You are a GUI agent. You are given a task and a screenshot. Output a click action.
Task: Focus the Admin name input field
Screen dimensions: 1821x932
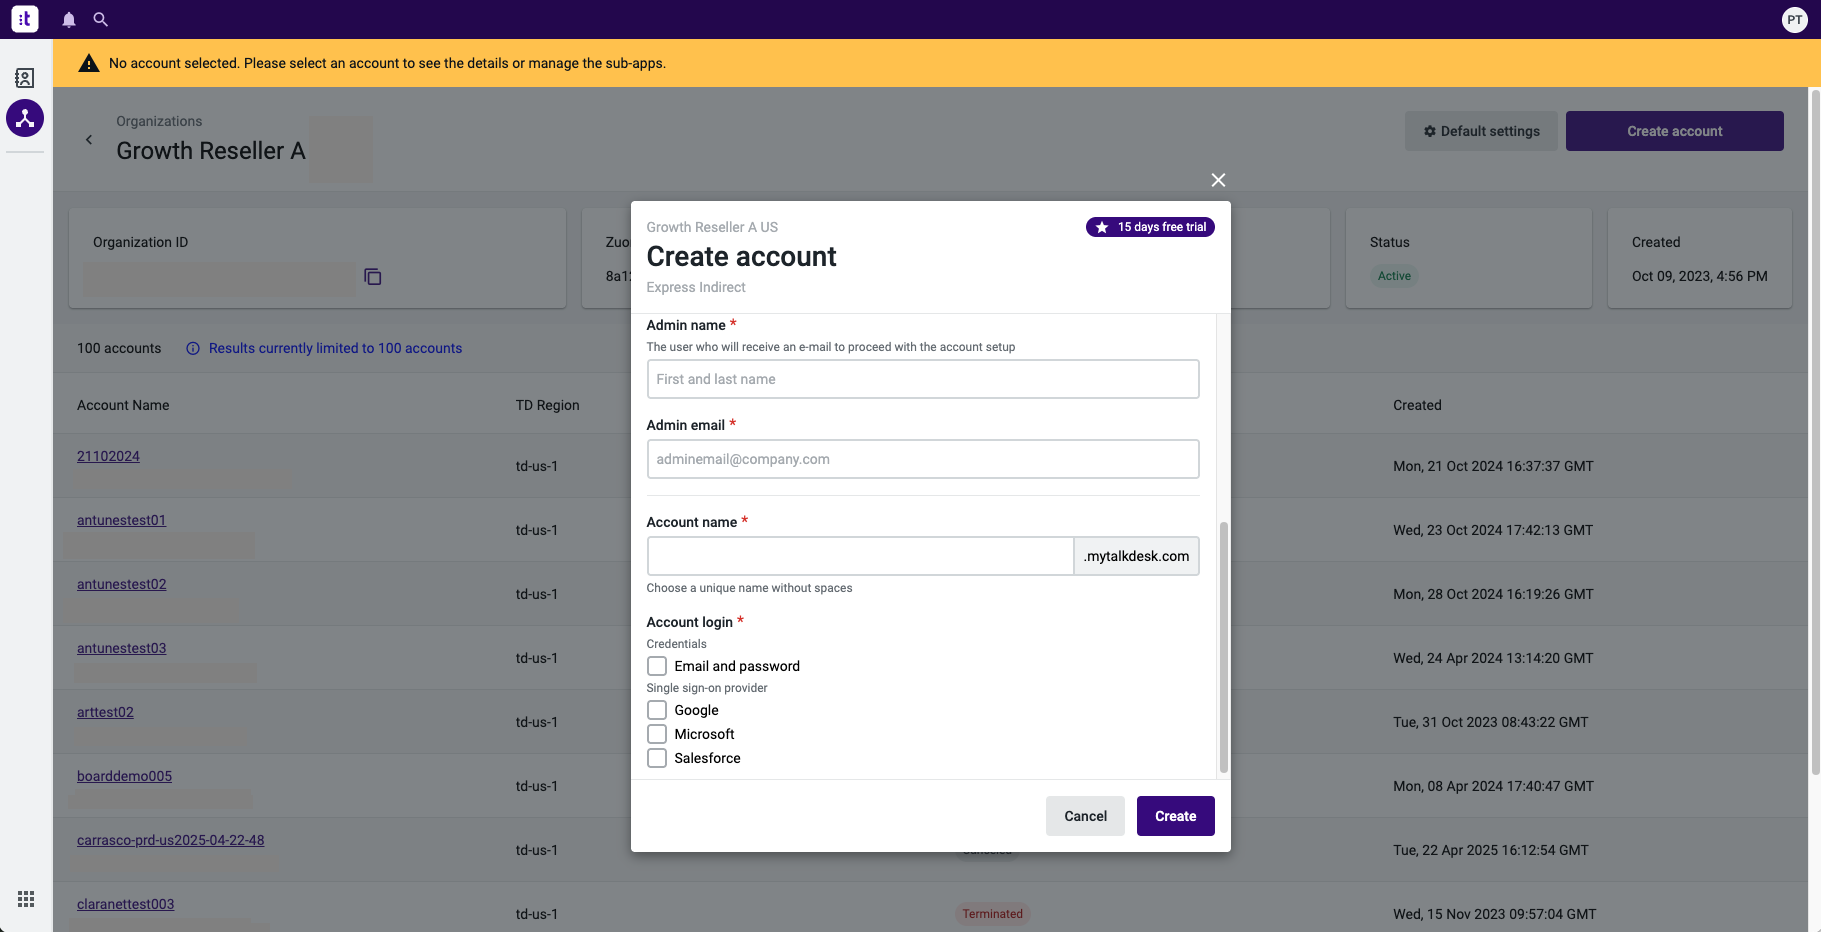pyautogui.click(x=923, y=379)
